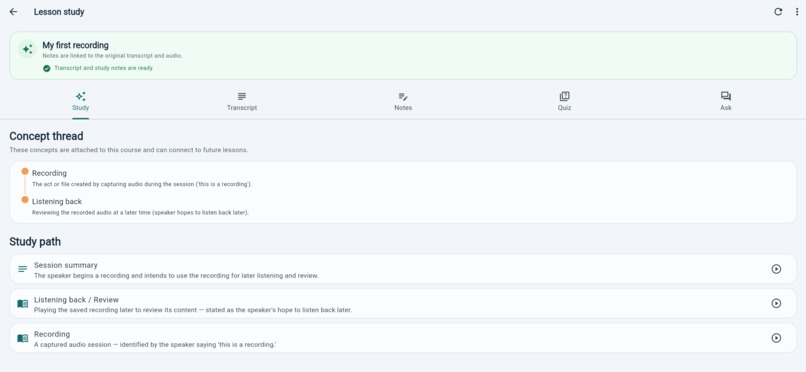Select the orange dot beside Recording concept
Image resolution: width=806 pixels, height=372 pixels.
click(x=25, y=171)
